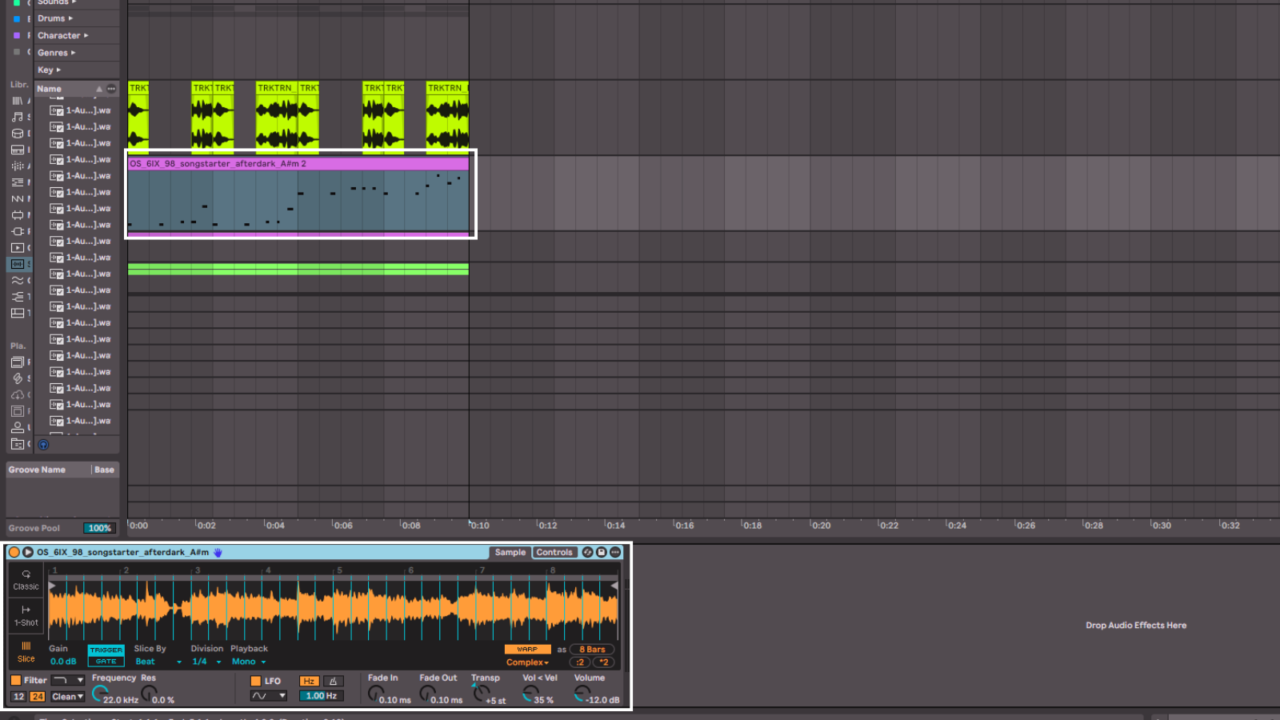This screenshot has width=1280, height=720.
Task: Select Classic playback mode in Simpler
Action: 26,580
